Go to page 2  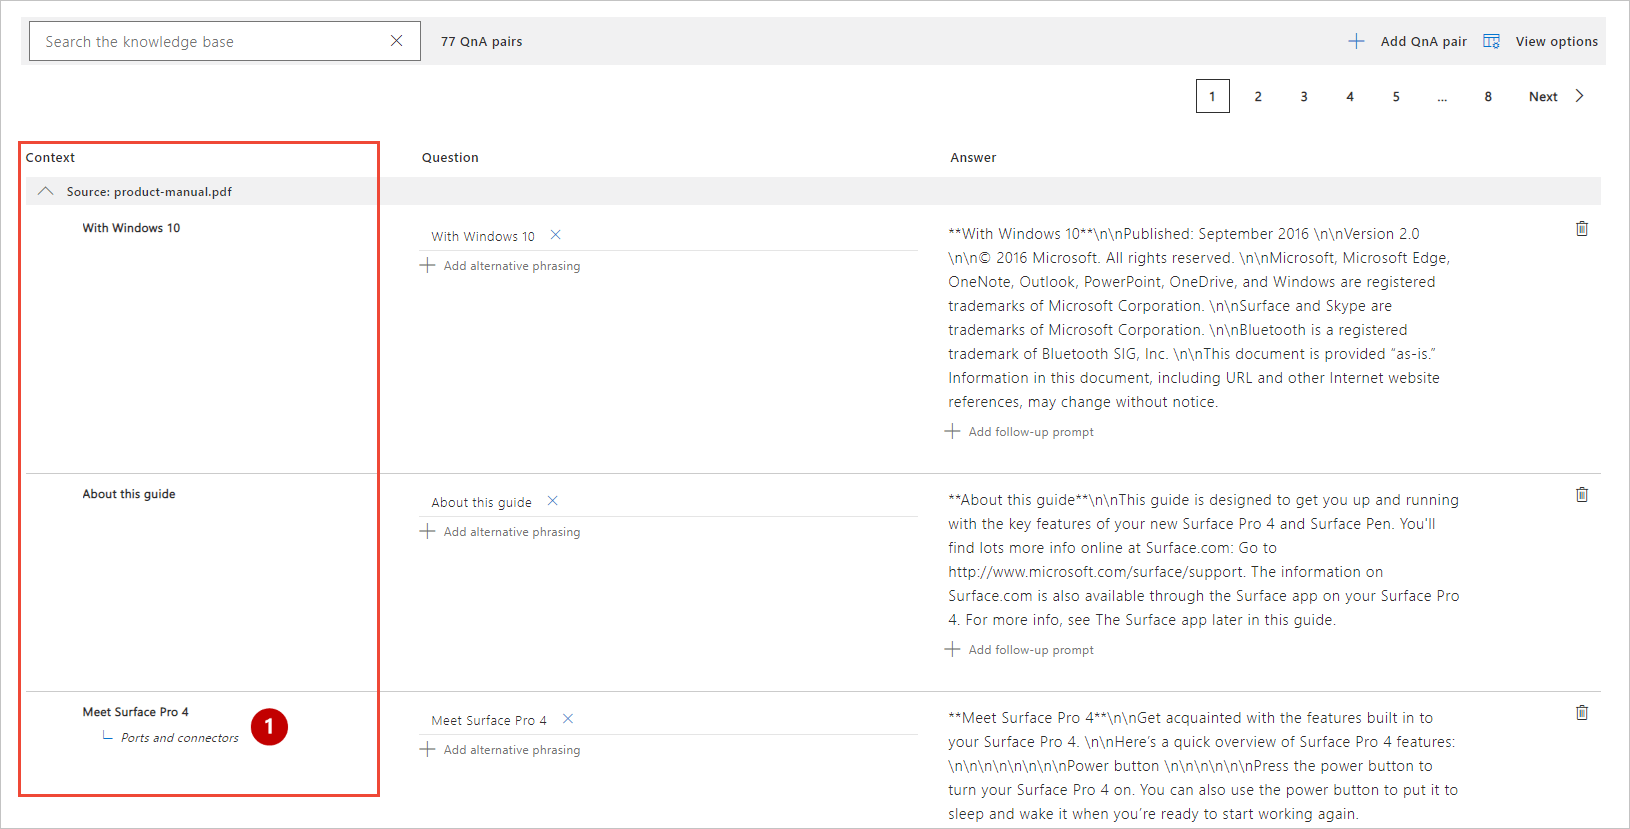1258,96
